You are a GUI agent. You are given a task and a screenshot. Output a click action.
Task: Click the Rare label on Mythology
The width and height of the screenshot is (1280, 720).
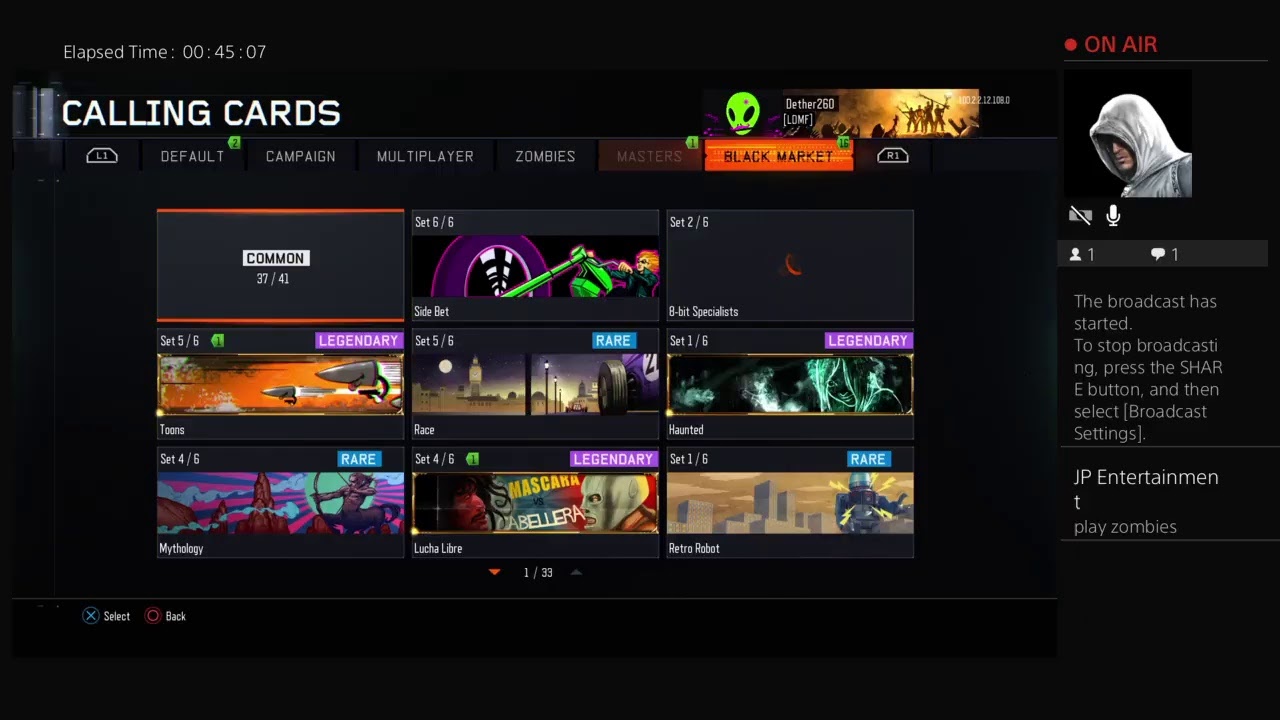[x=358, y=459]
